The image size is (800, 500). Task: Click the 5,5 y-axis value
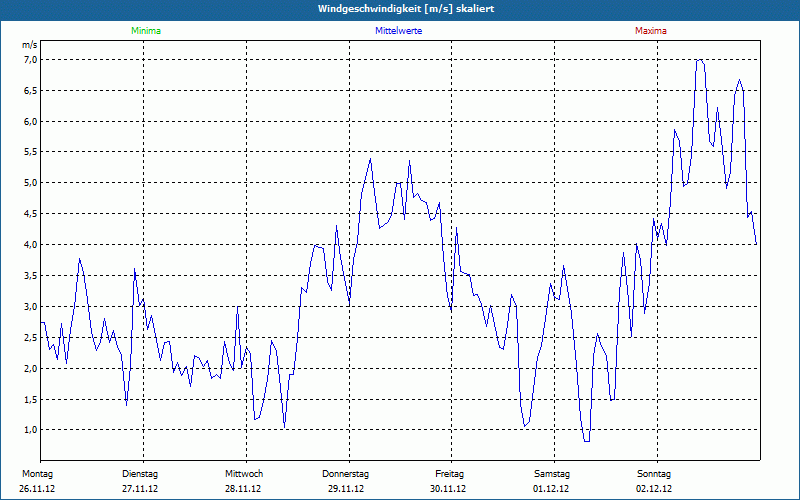coord(30,152)
